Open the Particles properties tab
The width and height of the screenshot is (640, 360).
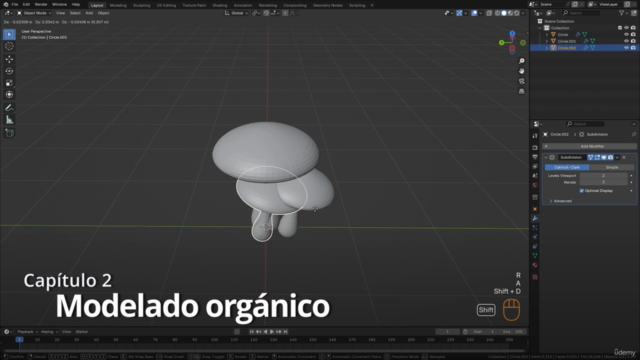pyautogui.click(x=535, y=228)
